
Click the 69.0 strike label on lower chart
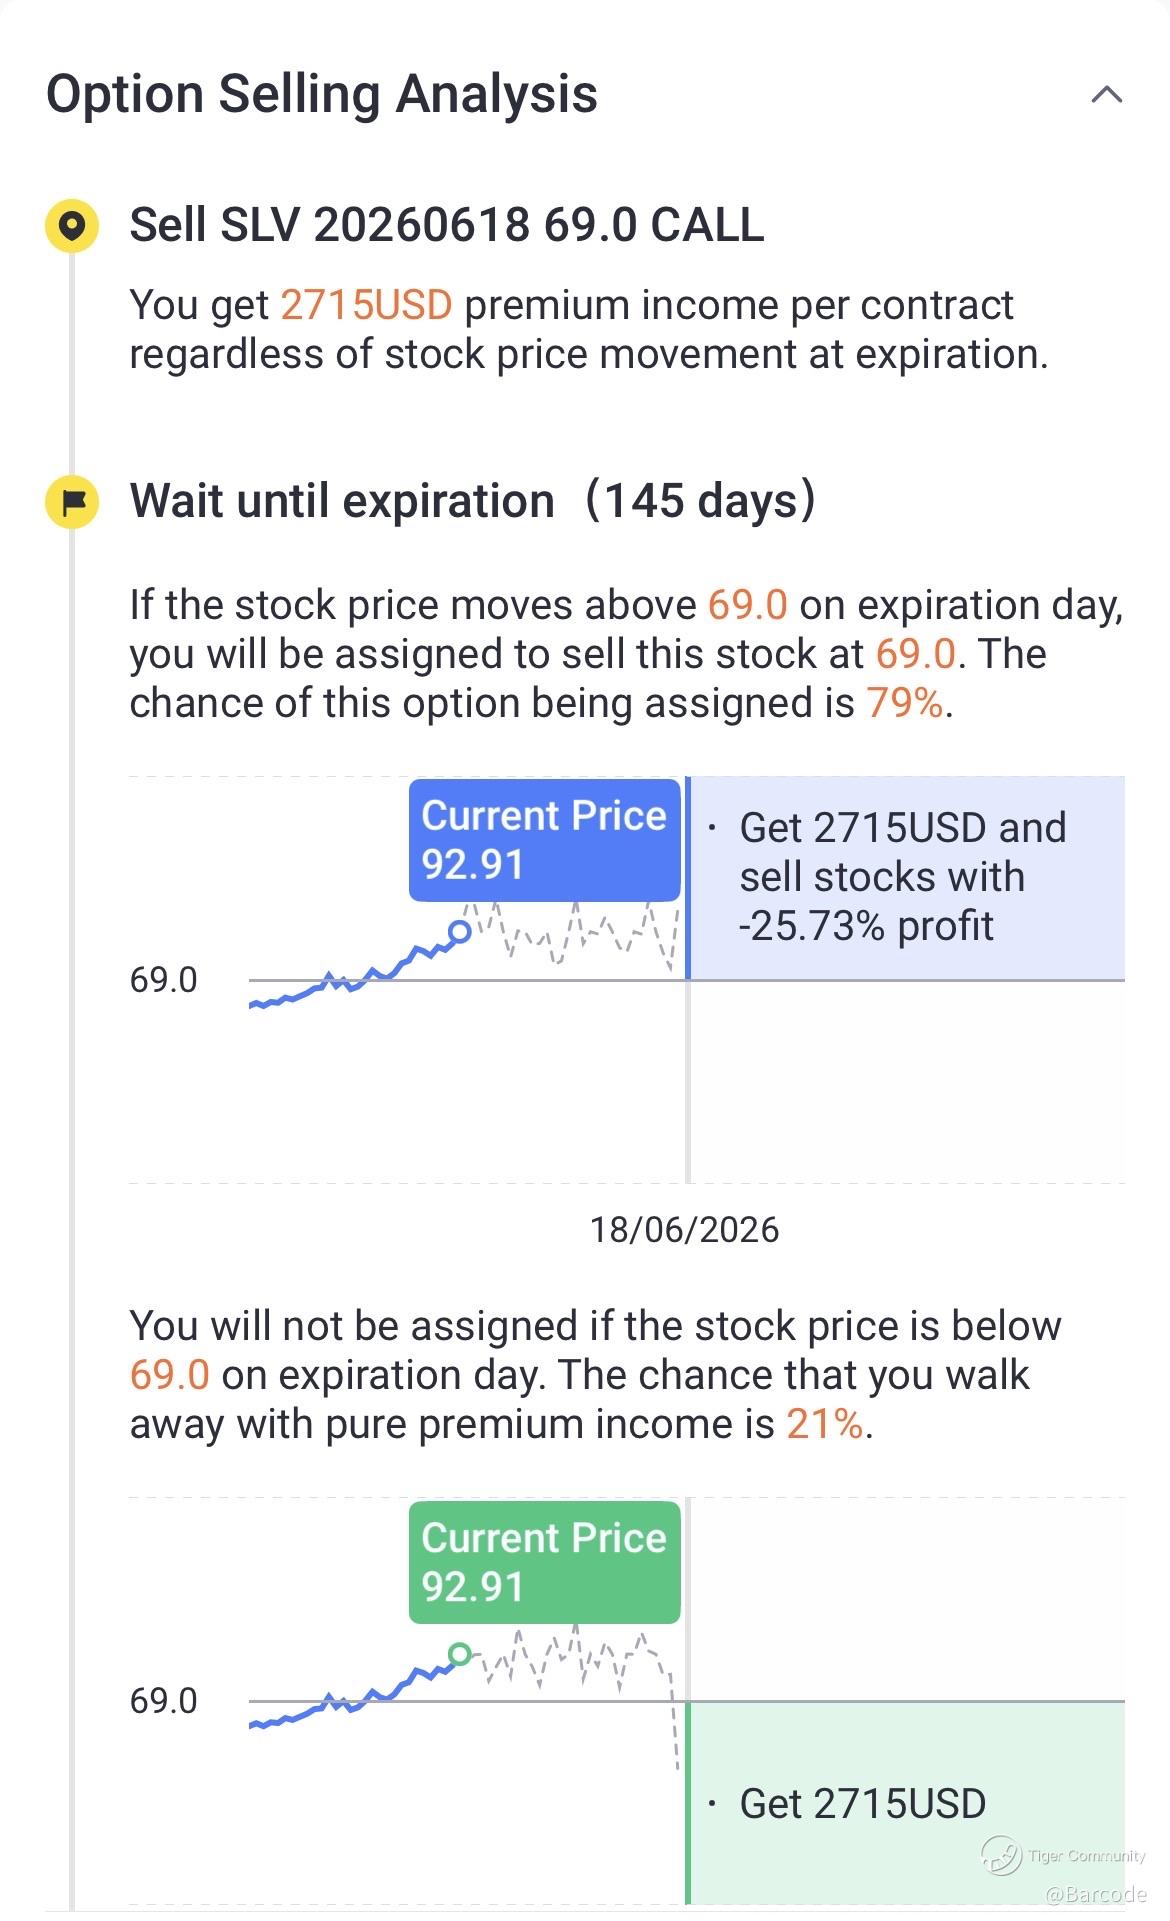coord(163,1701)
